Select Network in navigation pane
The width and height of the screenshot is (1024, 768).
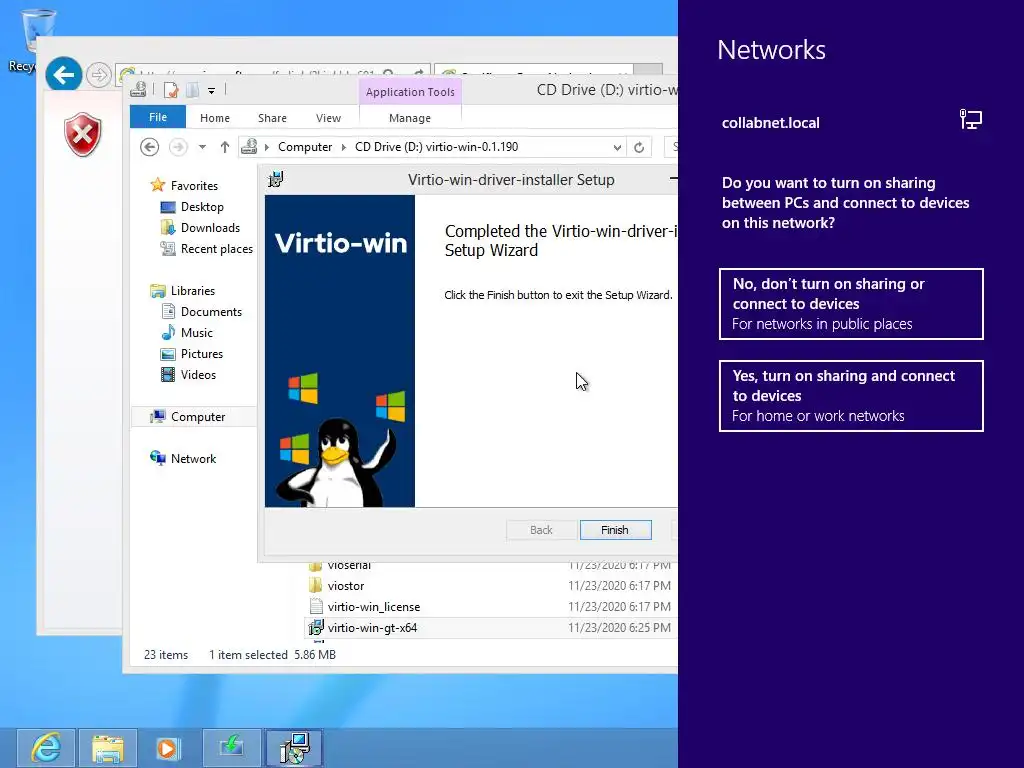coord(193,458)
